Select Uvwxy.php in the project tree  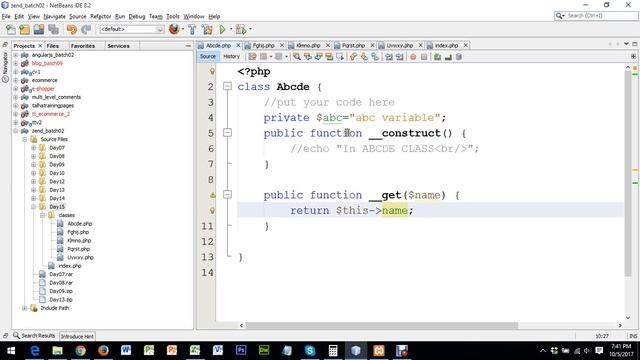[x=80, y=258]
